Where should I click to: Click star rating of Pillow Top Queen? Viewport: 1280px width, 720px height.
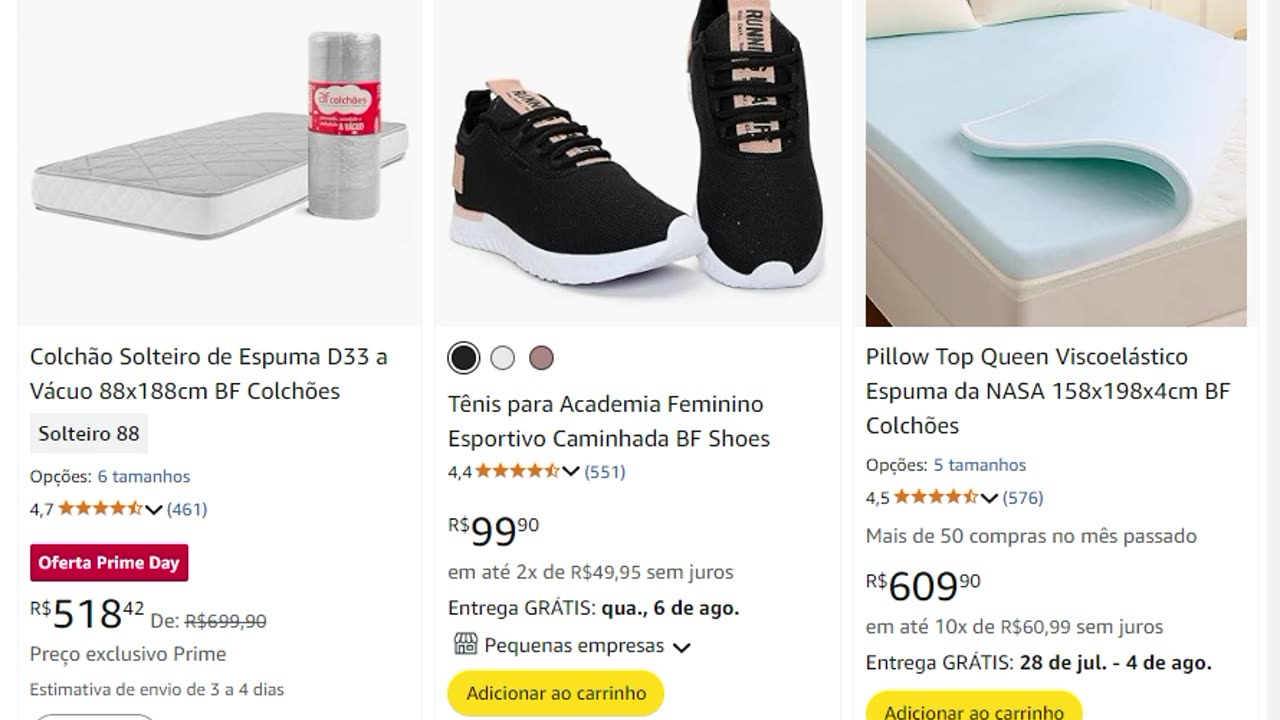point(935,498)
